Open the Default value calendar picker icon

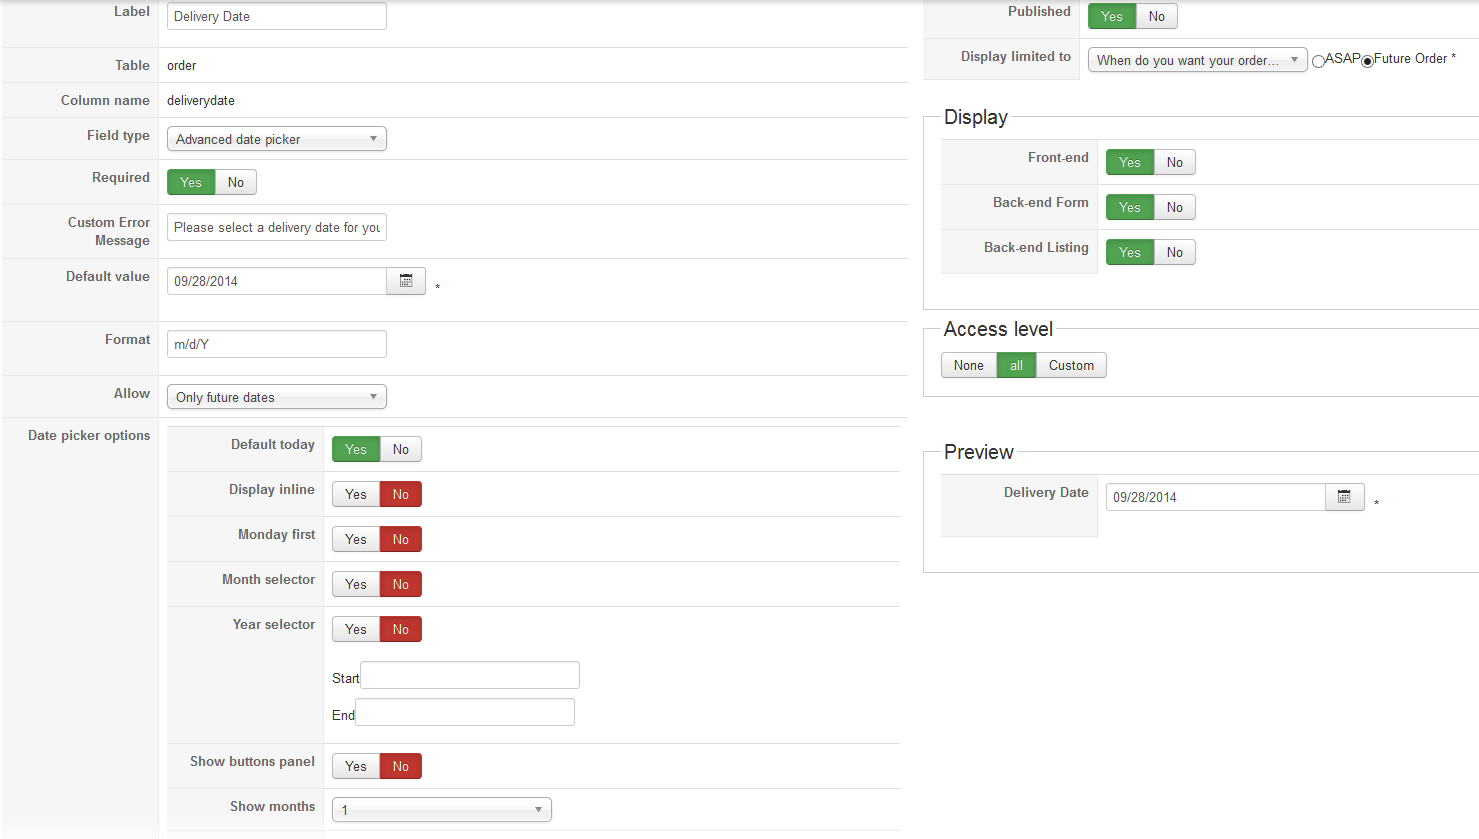406,281
